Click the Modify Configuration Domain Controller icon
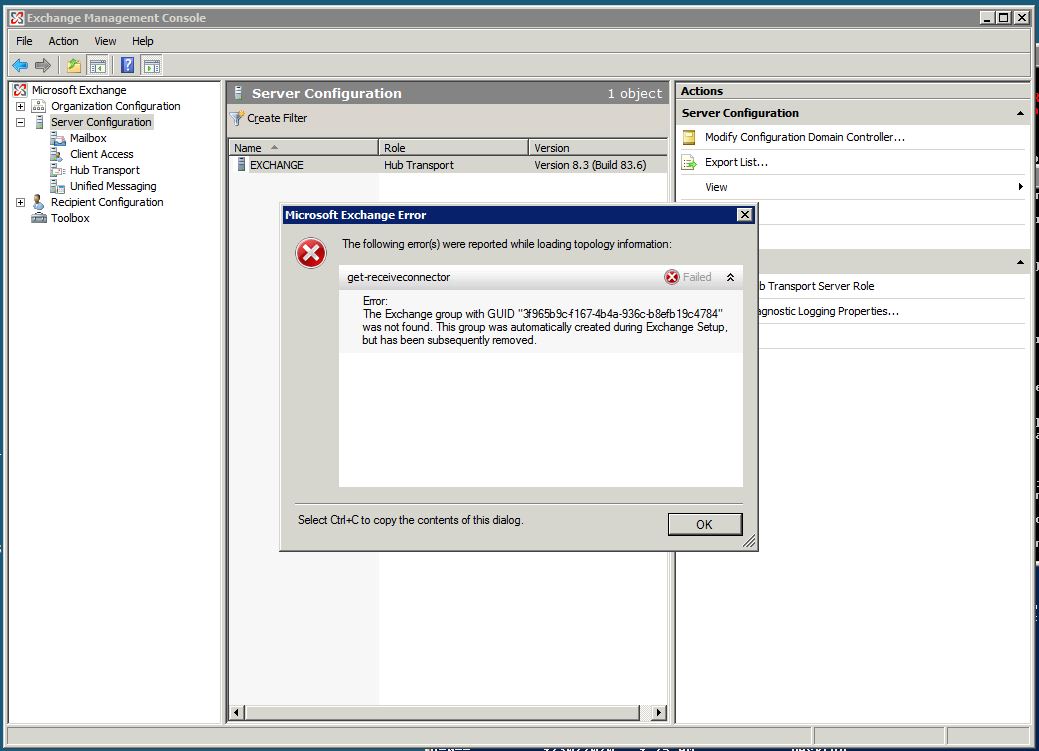Screen dimensions: 1039x751 689,137
